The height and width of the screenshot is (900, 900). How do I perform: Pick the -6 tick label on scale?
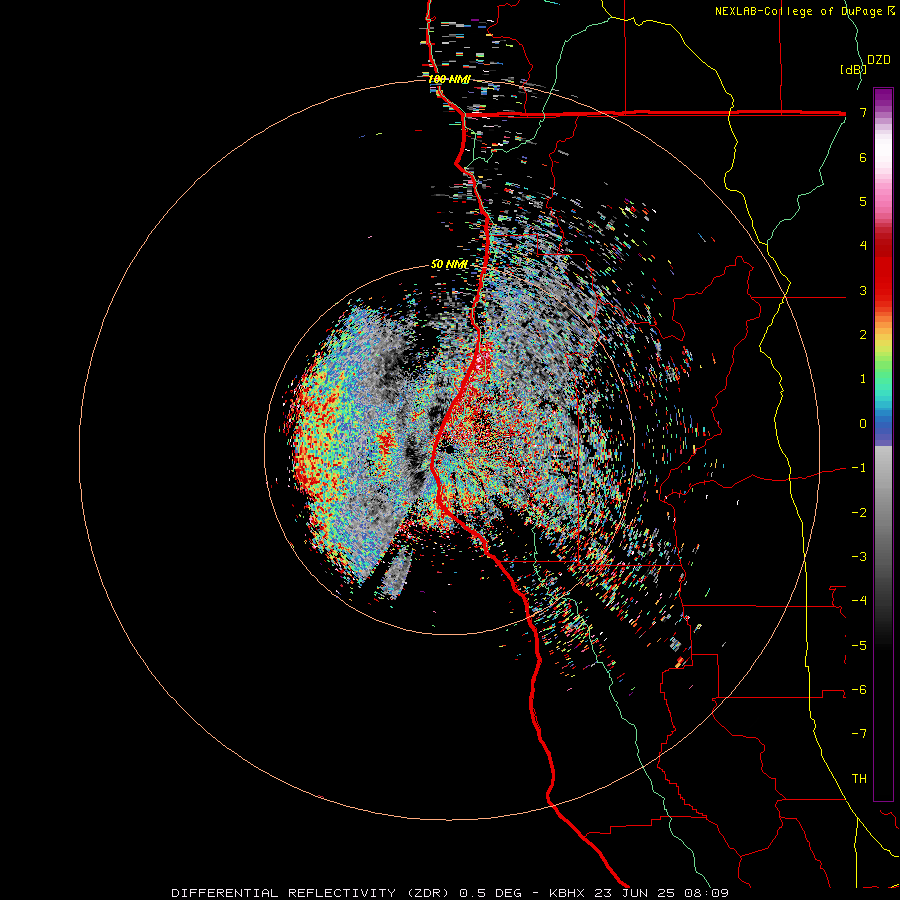(859, 690)
